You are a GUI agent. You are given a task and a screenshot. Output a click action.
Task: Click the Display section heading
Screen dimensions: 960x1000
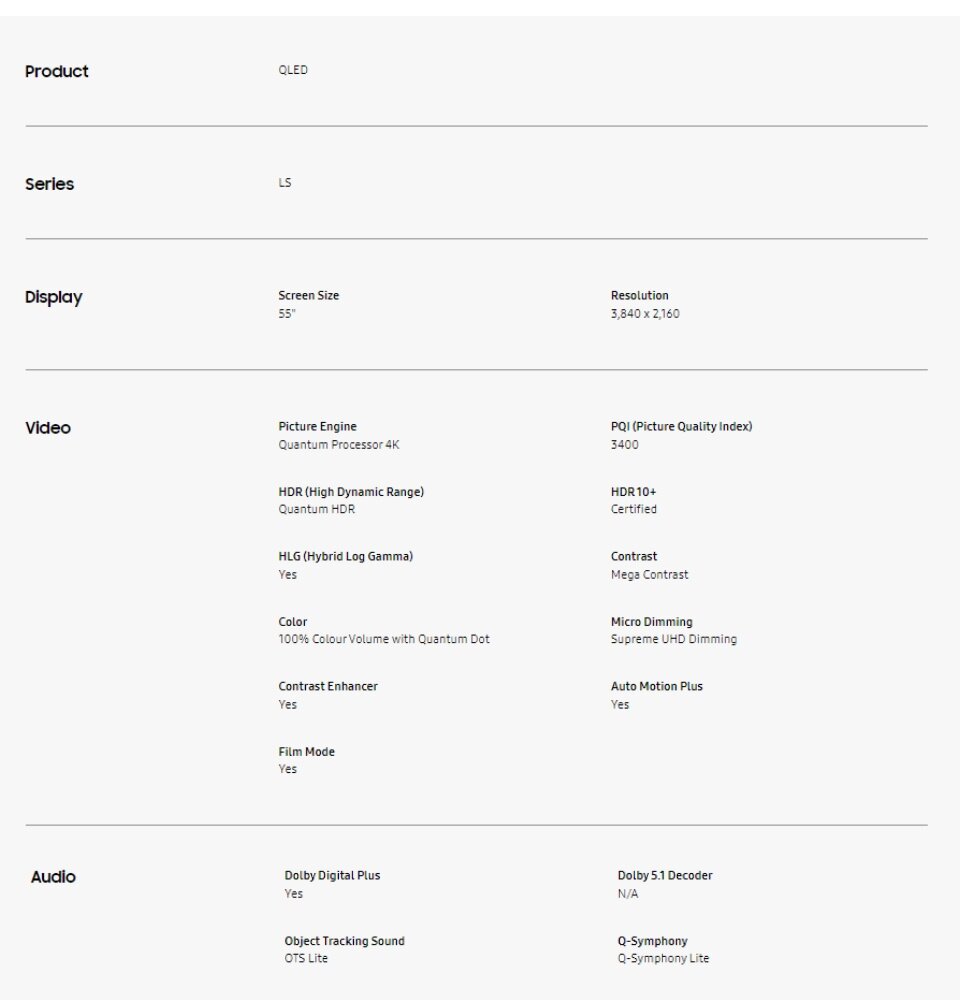(x=54, y=297)
